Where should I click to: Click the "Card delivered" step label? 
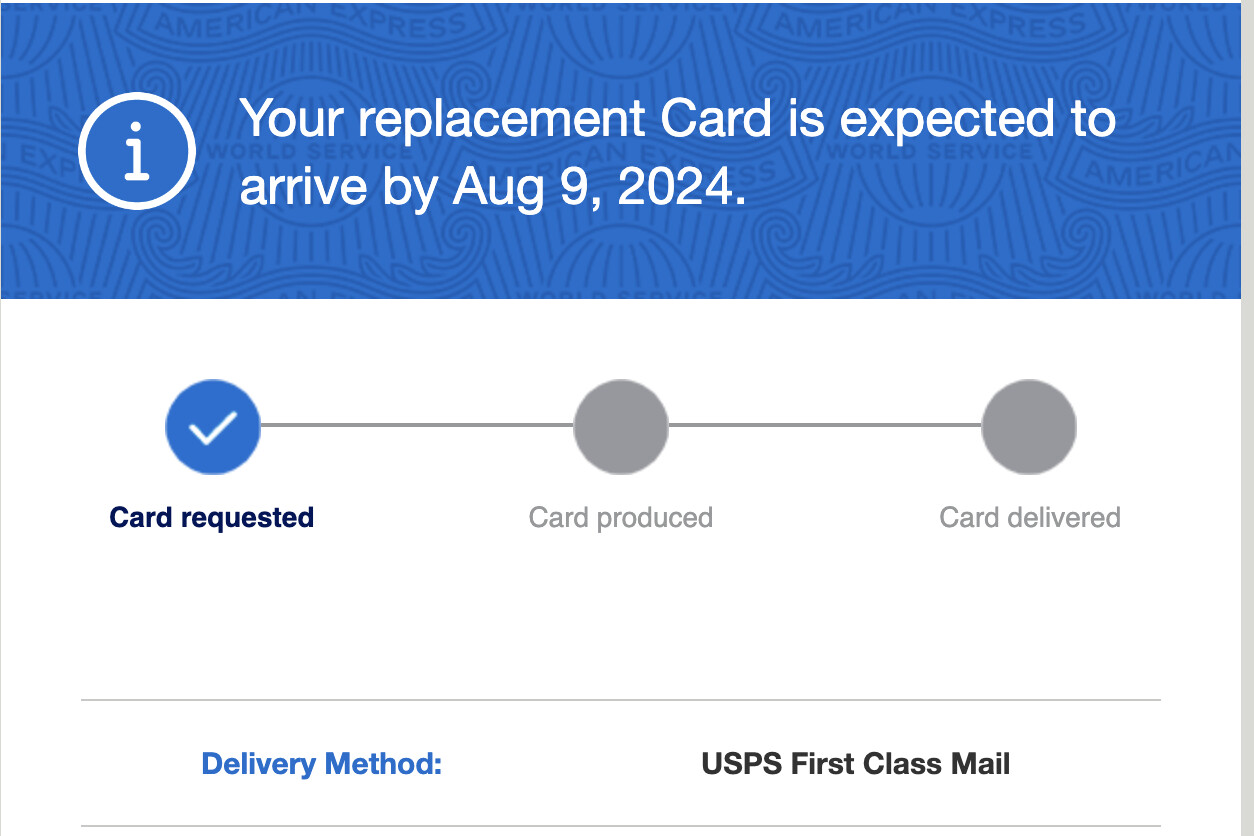click(x=1029, y=518)
